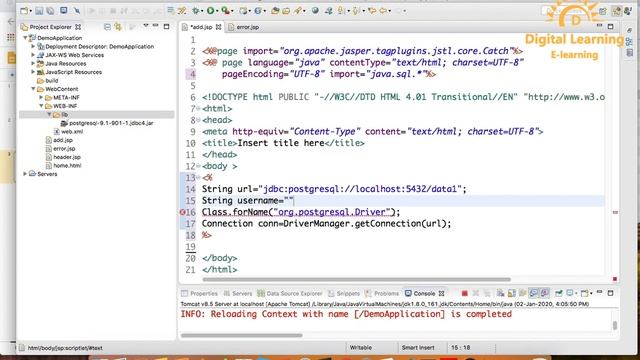Expand the Servers project node
The height and width of the screenshot is (360, 640).
pos(25,173)
